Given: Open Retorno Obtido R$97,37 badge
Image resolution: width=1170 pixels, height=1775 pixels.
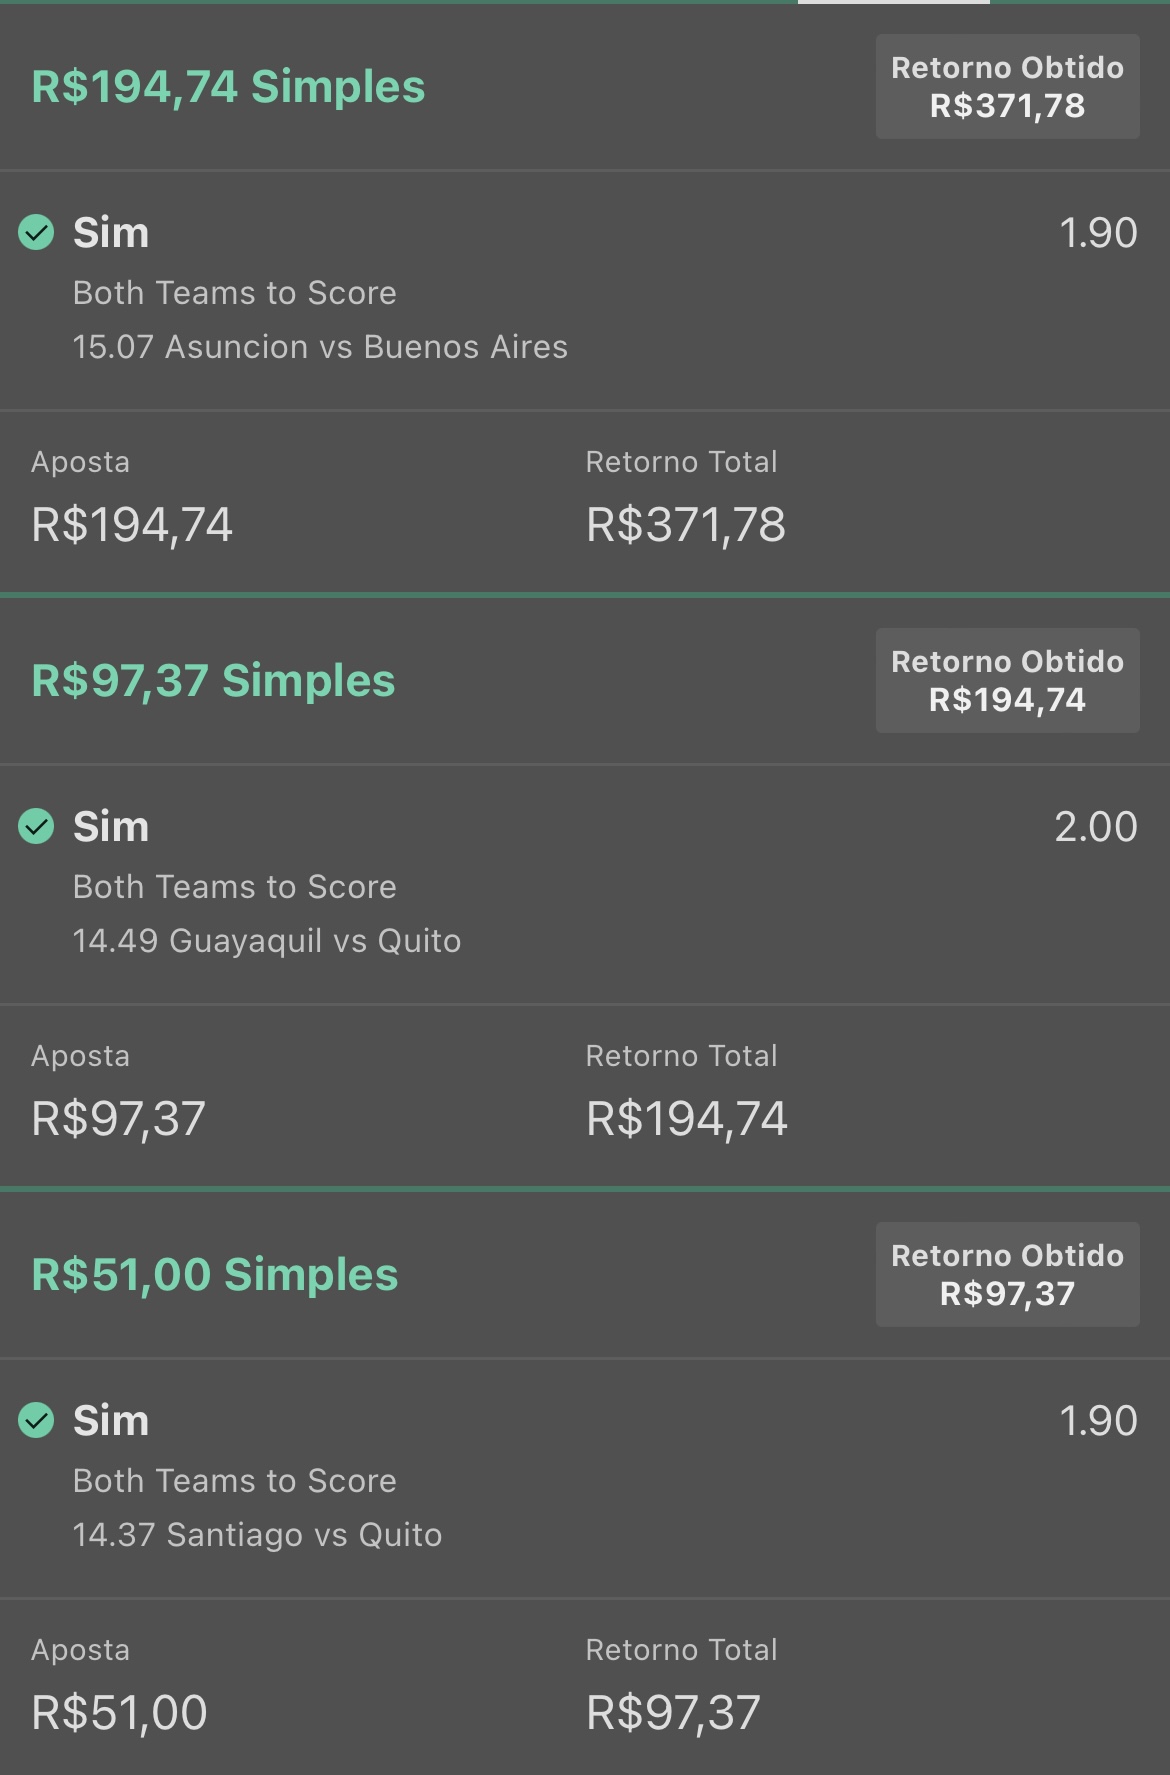Looking at the screenshot, I should tap(1007, 1274).
